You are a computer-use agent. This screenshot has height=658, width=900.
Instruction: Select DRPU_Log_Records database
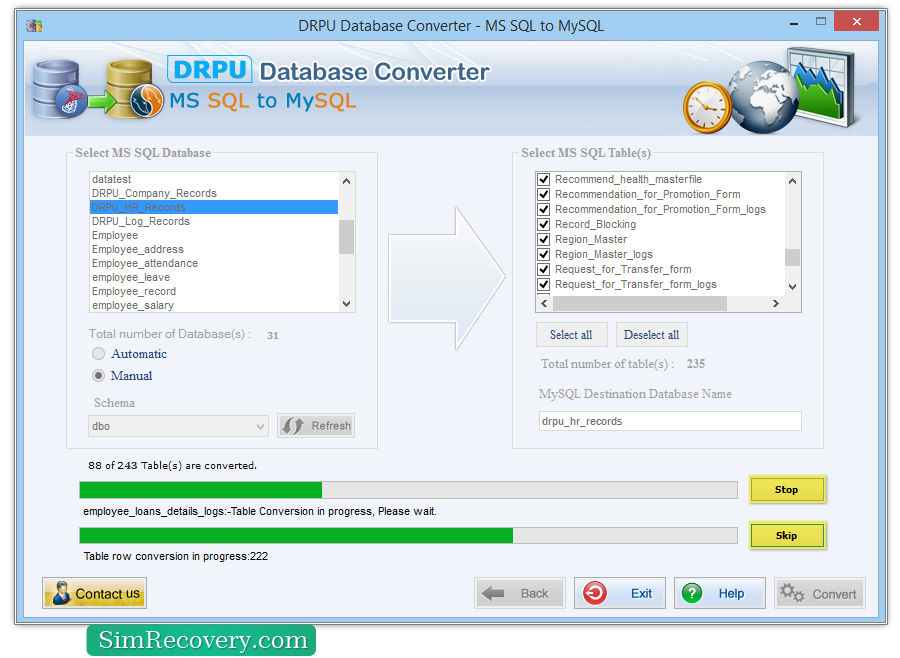pyautogui.click(x=214, y=221)
